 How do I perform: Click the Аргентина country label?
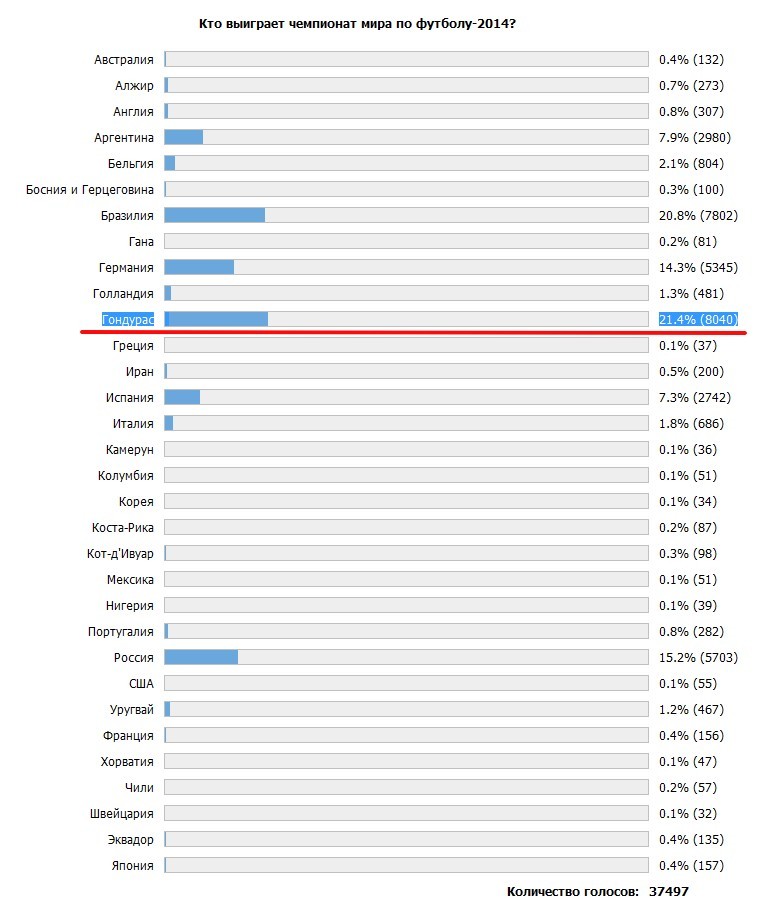click(x=125, y=137)
